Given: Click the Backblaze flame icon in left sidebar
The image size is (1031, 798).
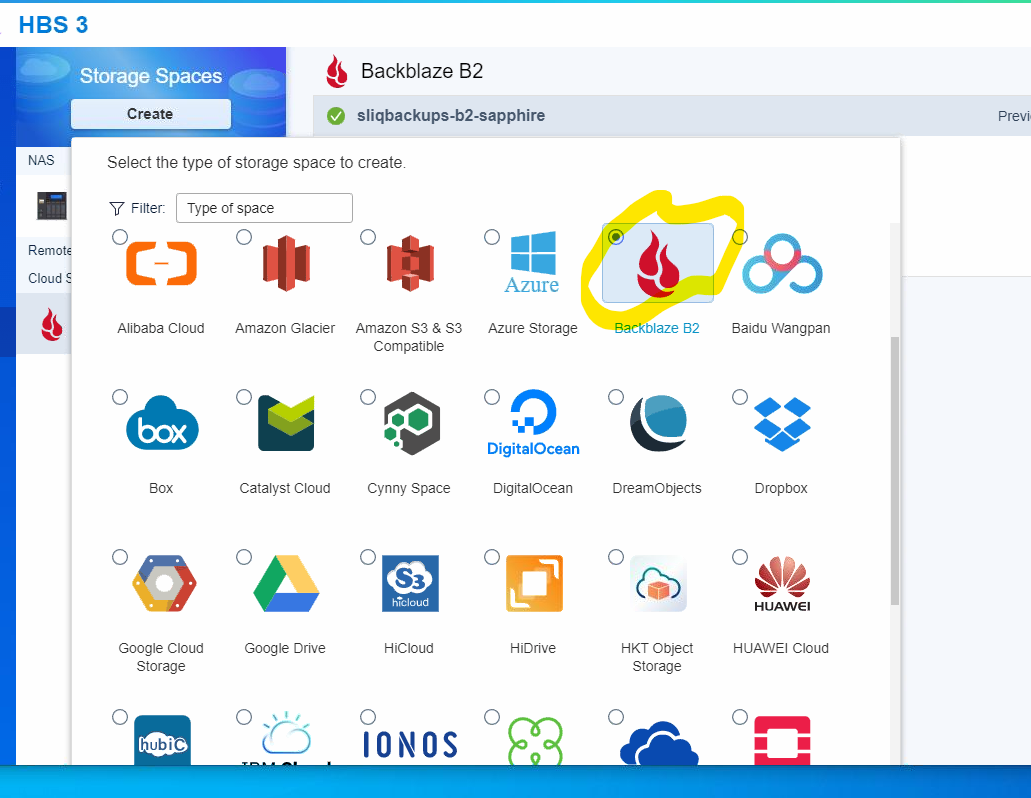Looking at the screenshot, I should click(x=51, y=325).
